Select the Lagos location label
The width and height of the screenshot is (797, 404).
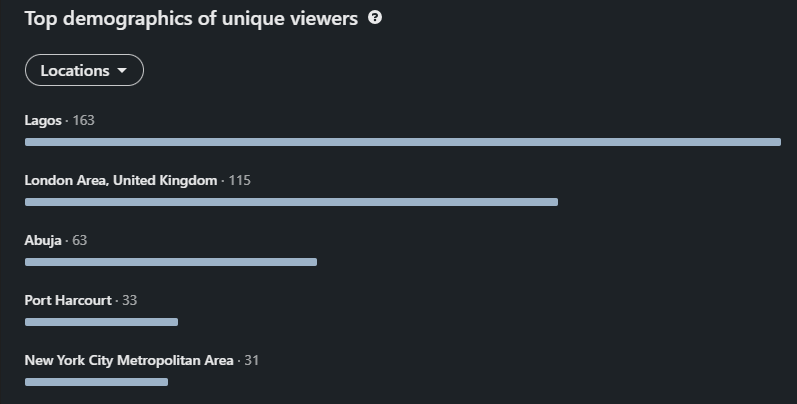[x=43, y=121]
